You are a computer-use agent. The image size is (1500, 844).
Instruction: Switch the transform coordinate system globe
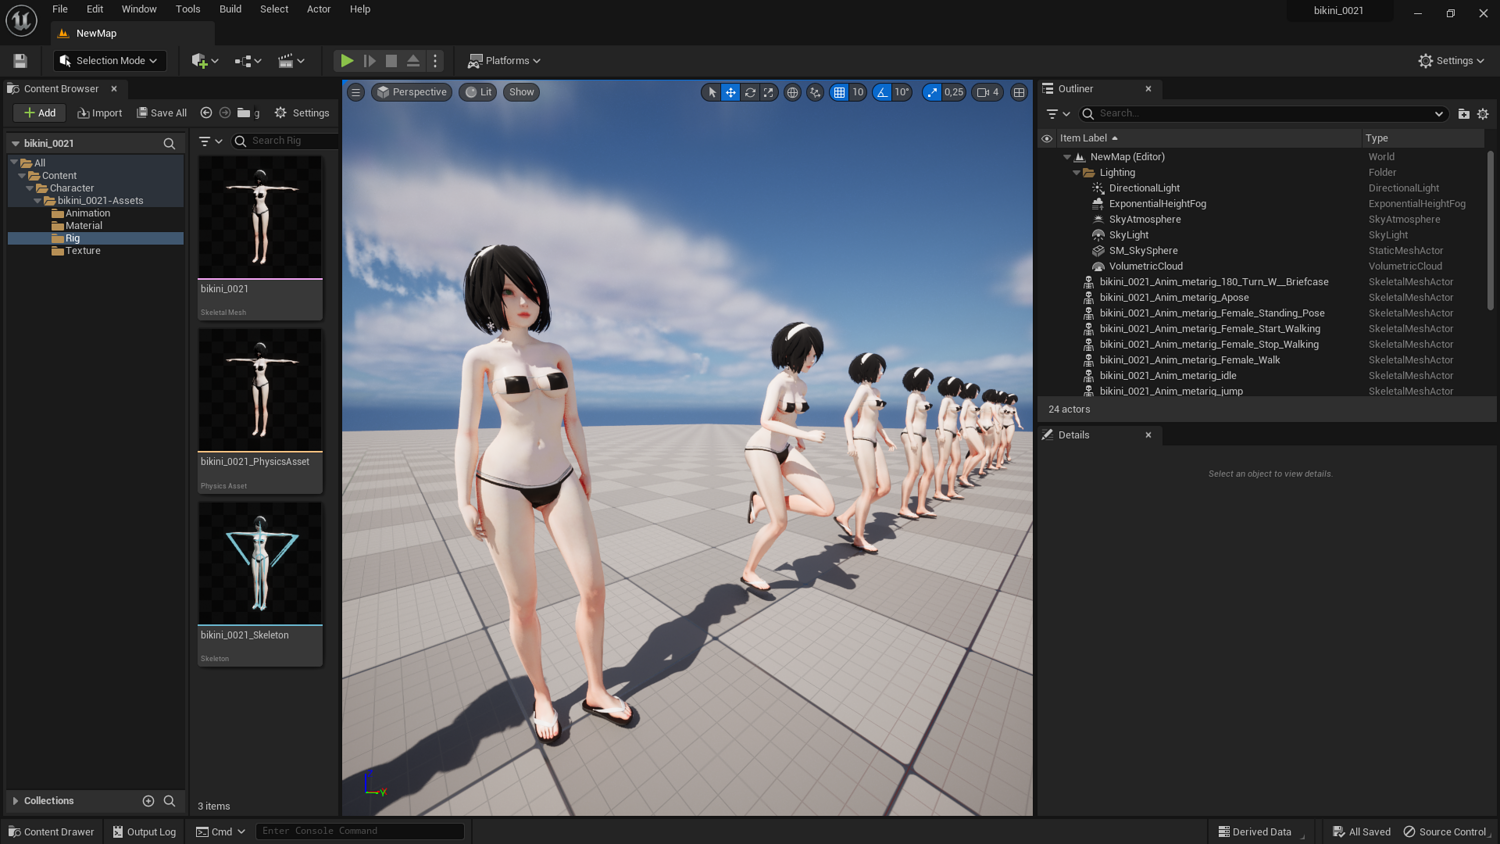pos(793,92)
